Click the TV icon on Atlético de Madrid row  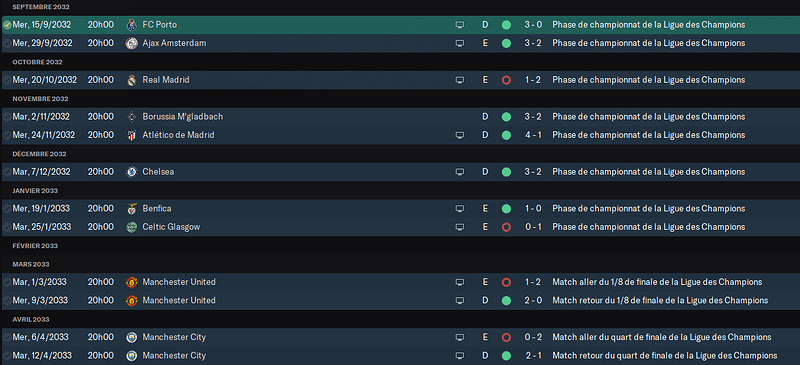[460, 135]
